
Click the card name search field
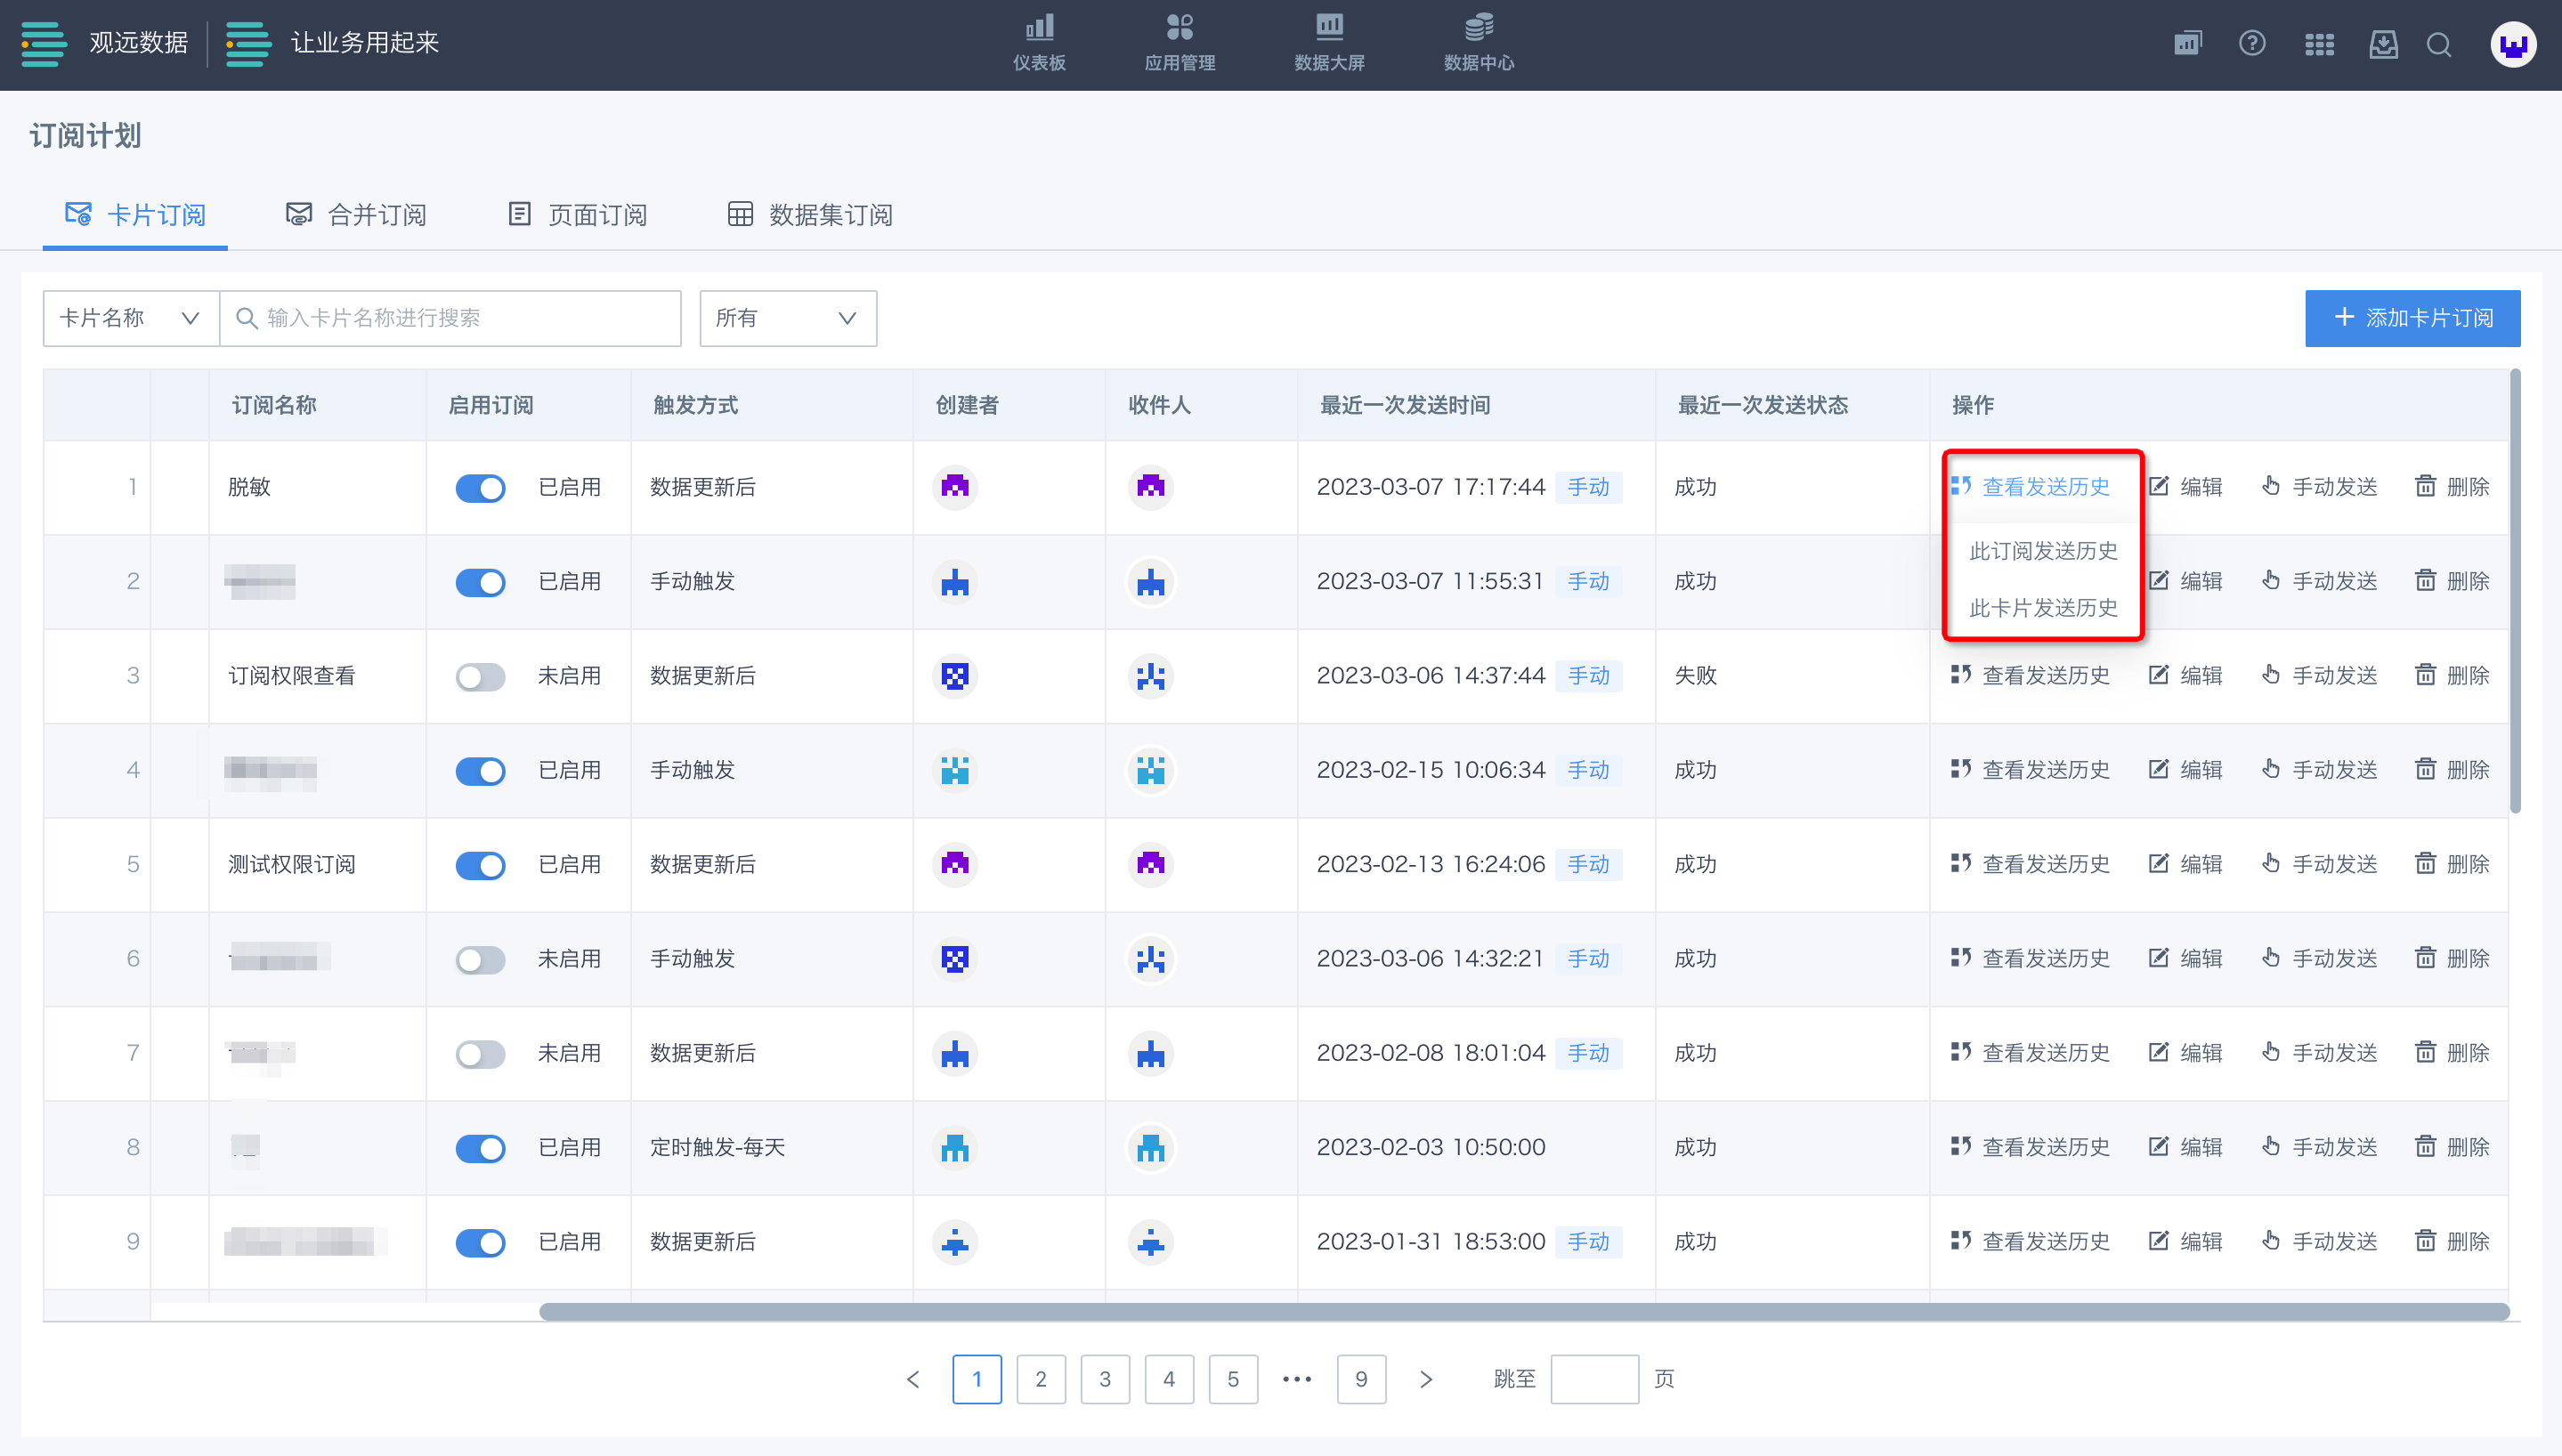tap(450, 318)
